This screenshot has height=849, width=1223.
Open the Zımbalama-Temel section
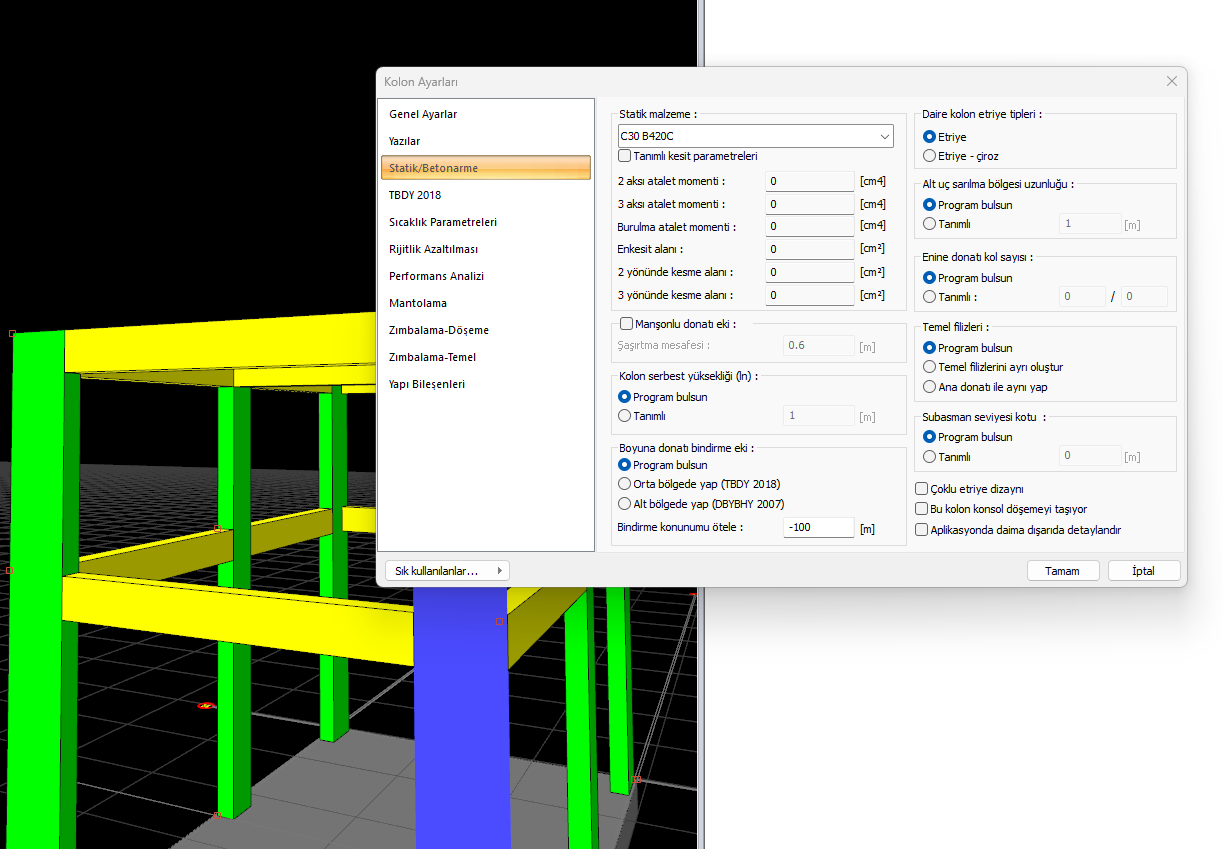coord(432,357)
